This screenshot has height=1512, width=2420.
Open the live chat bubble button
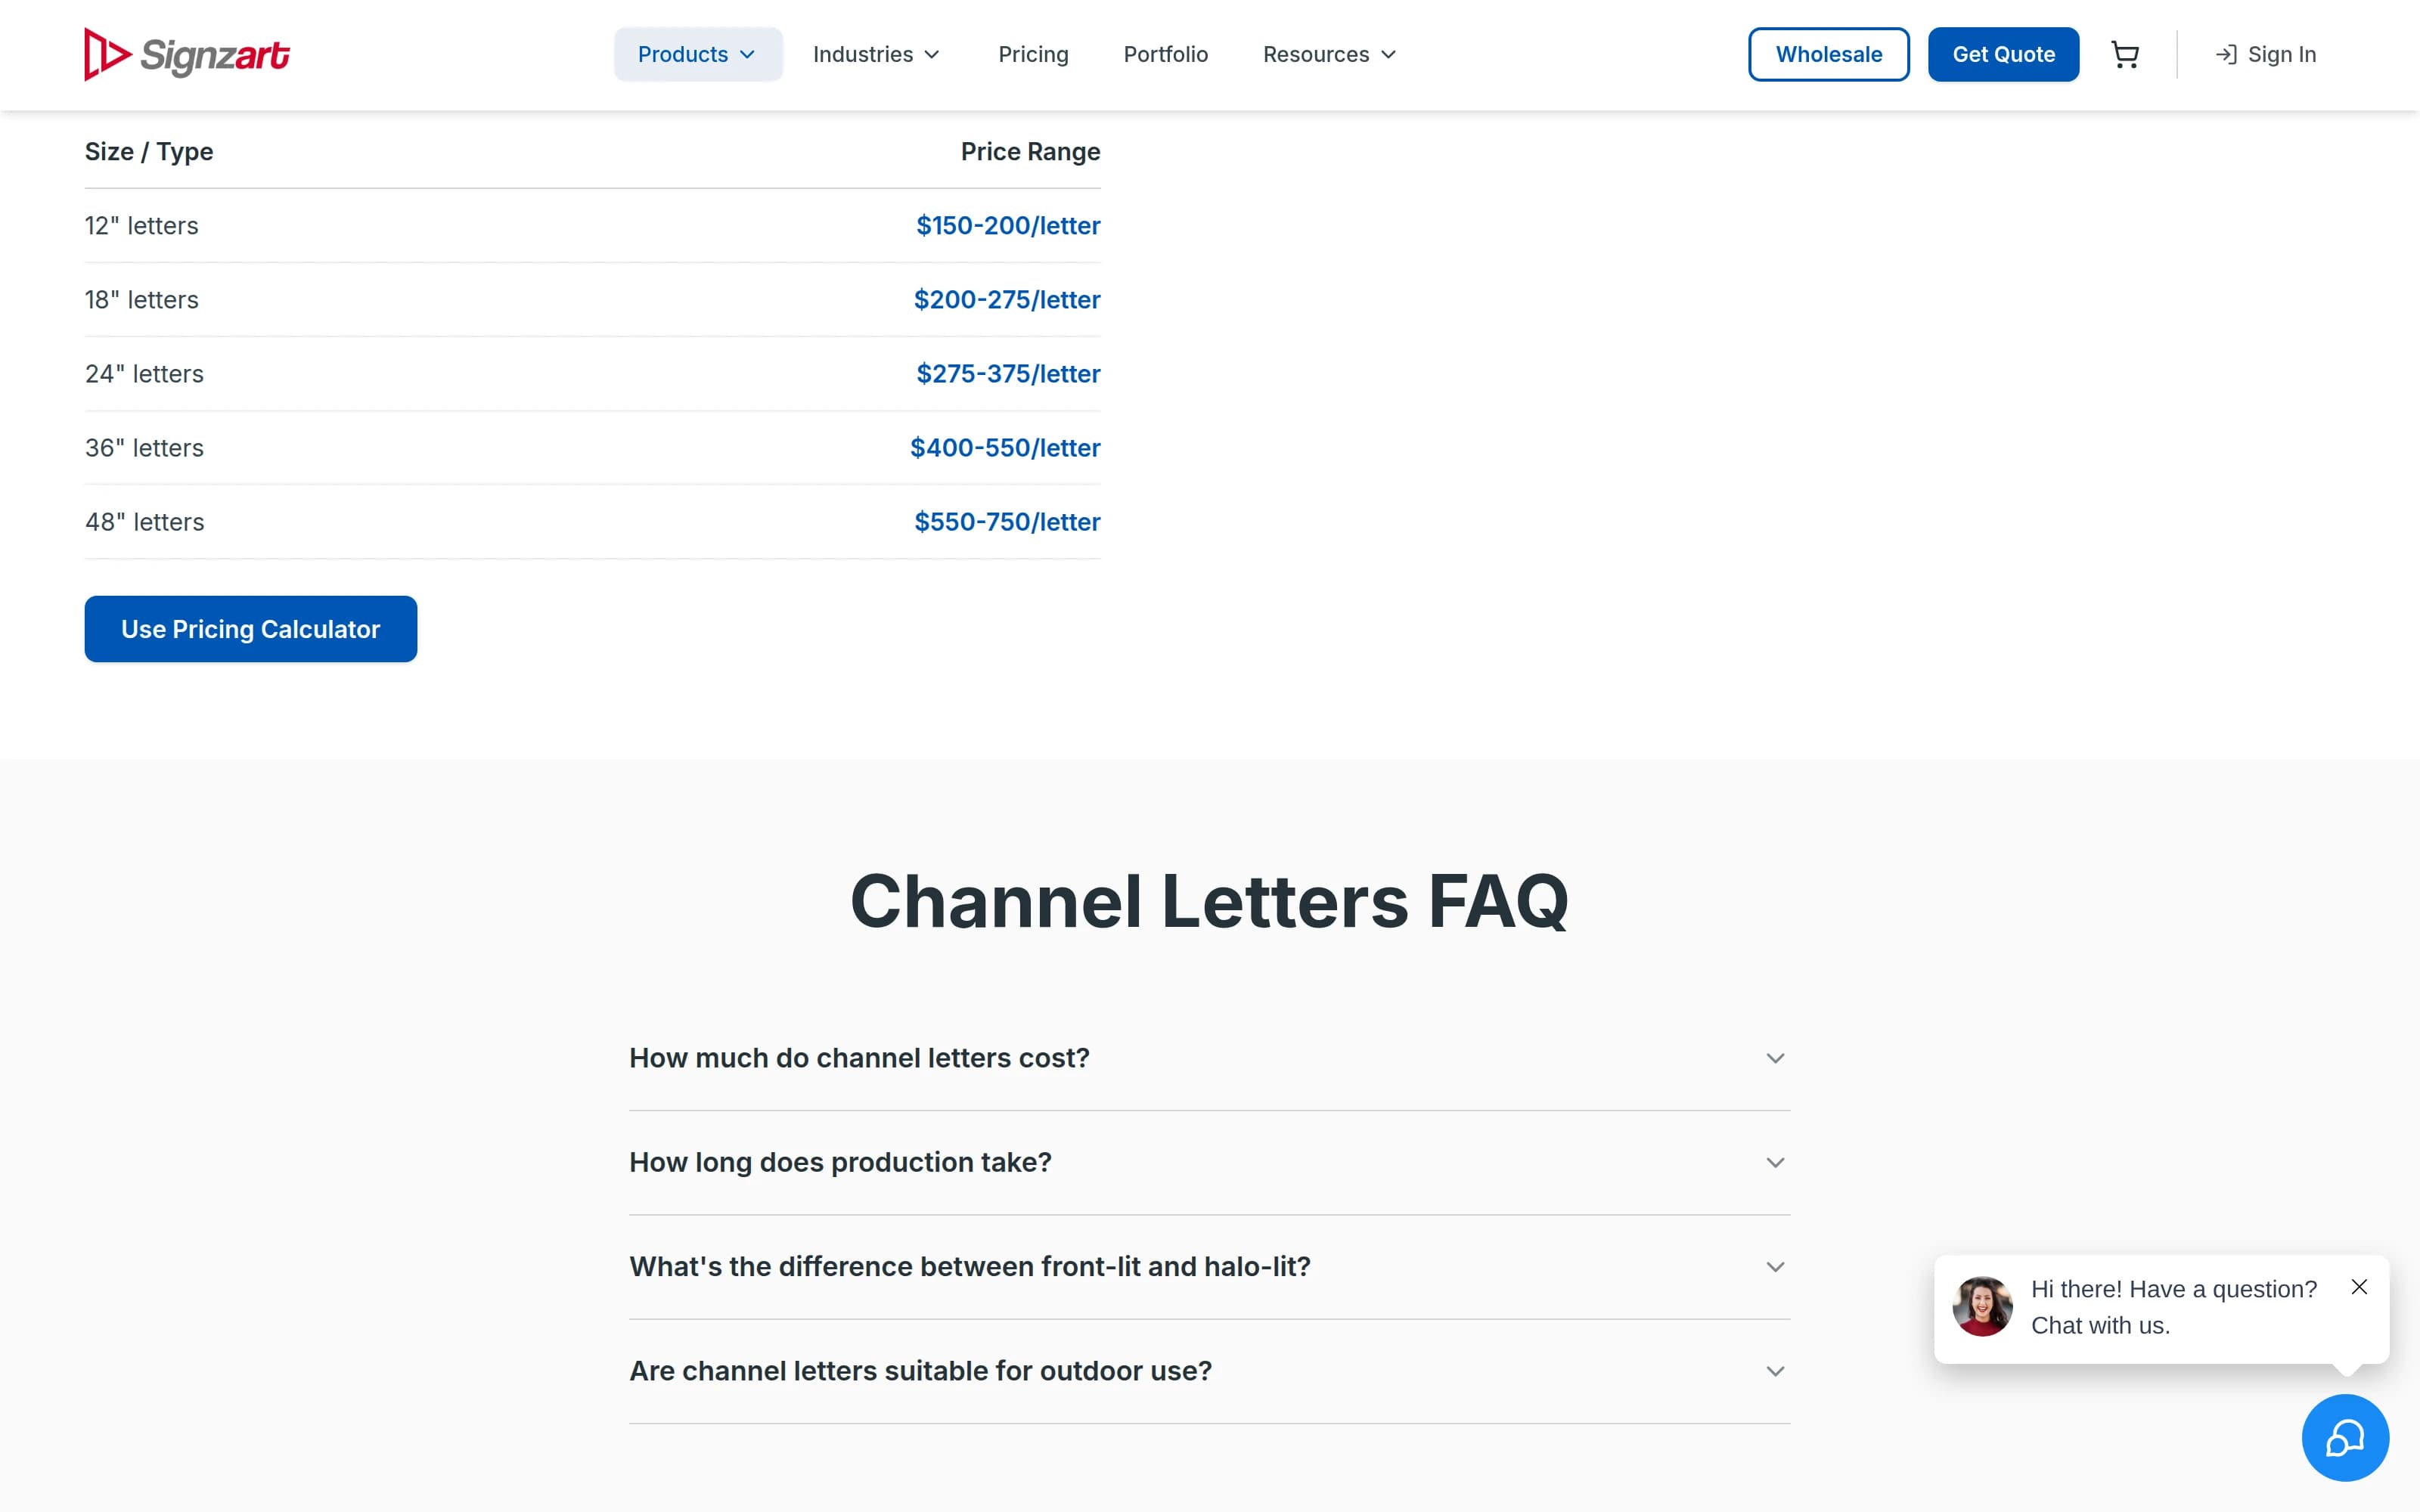coord(2345,1438)
